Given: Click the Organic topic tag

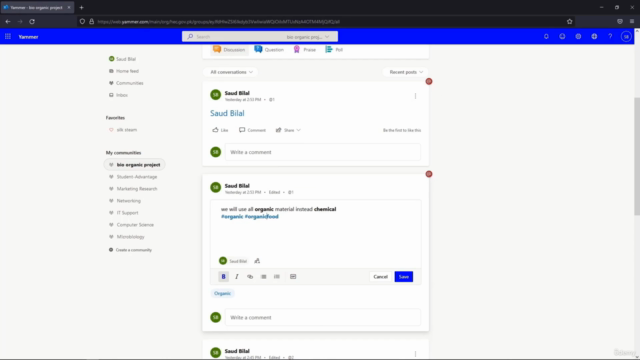Looking at the screenshot, I should 222,293.
